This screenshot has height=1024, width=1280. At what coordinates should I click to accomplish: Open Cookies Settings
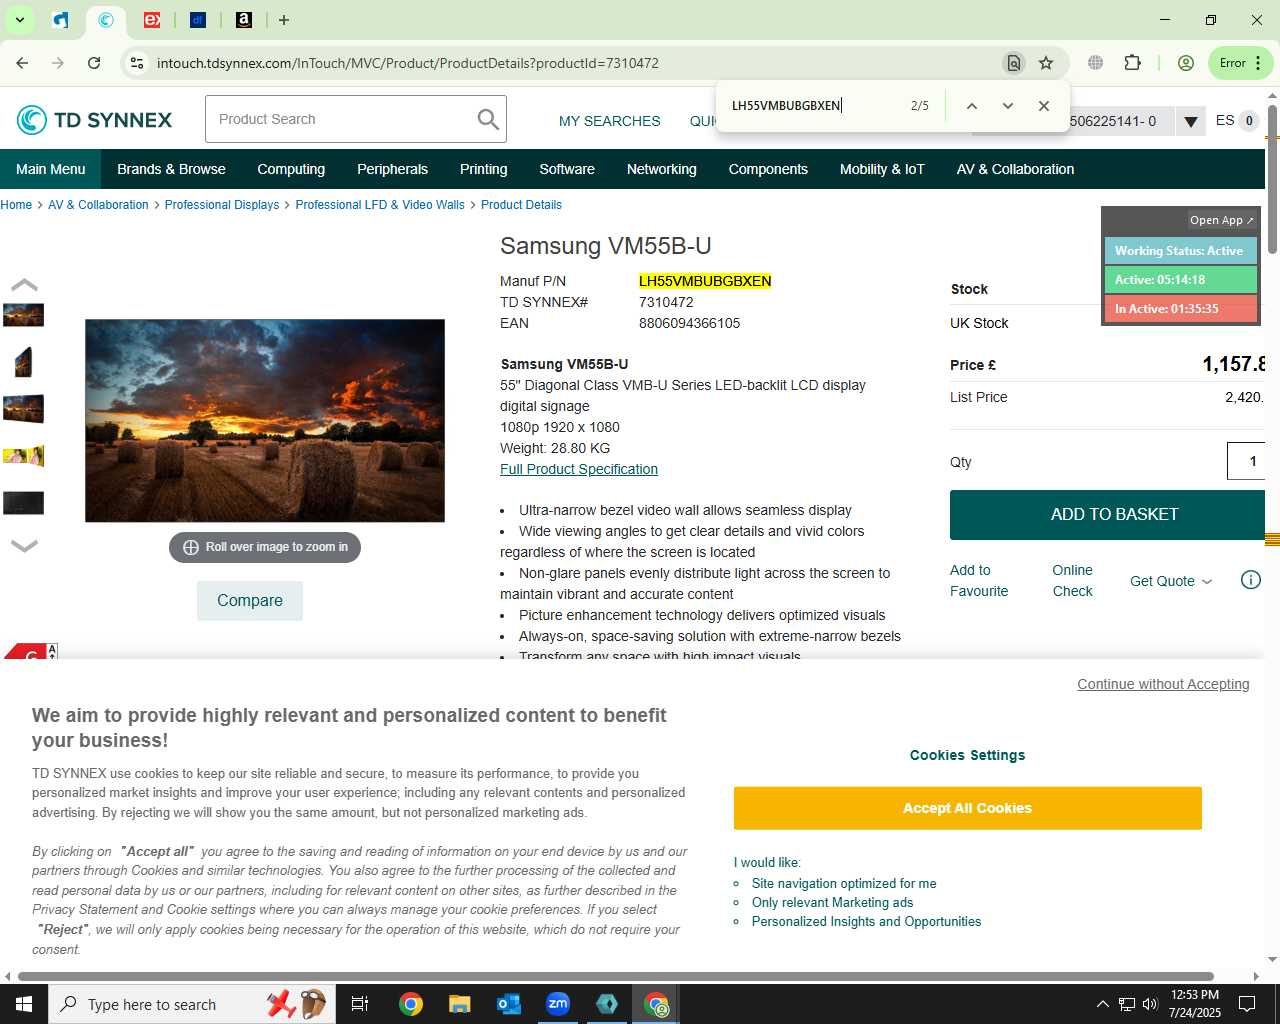tap(967, 755)
